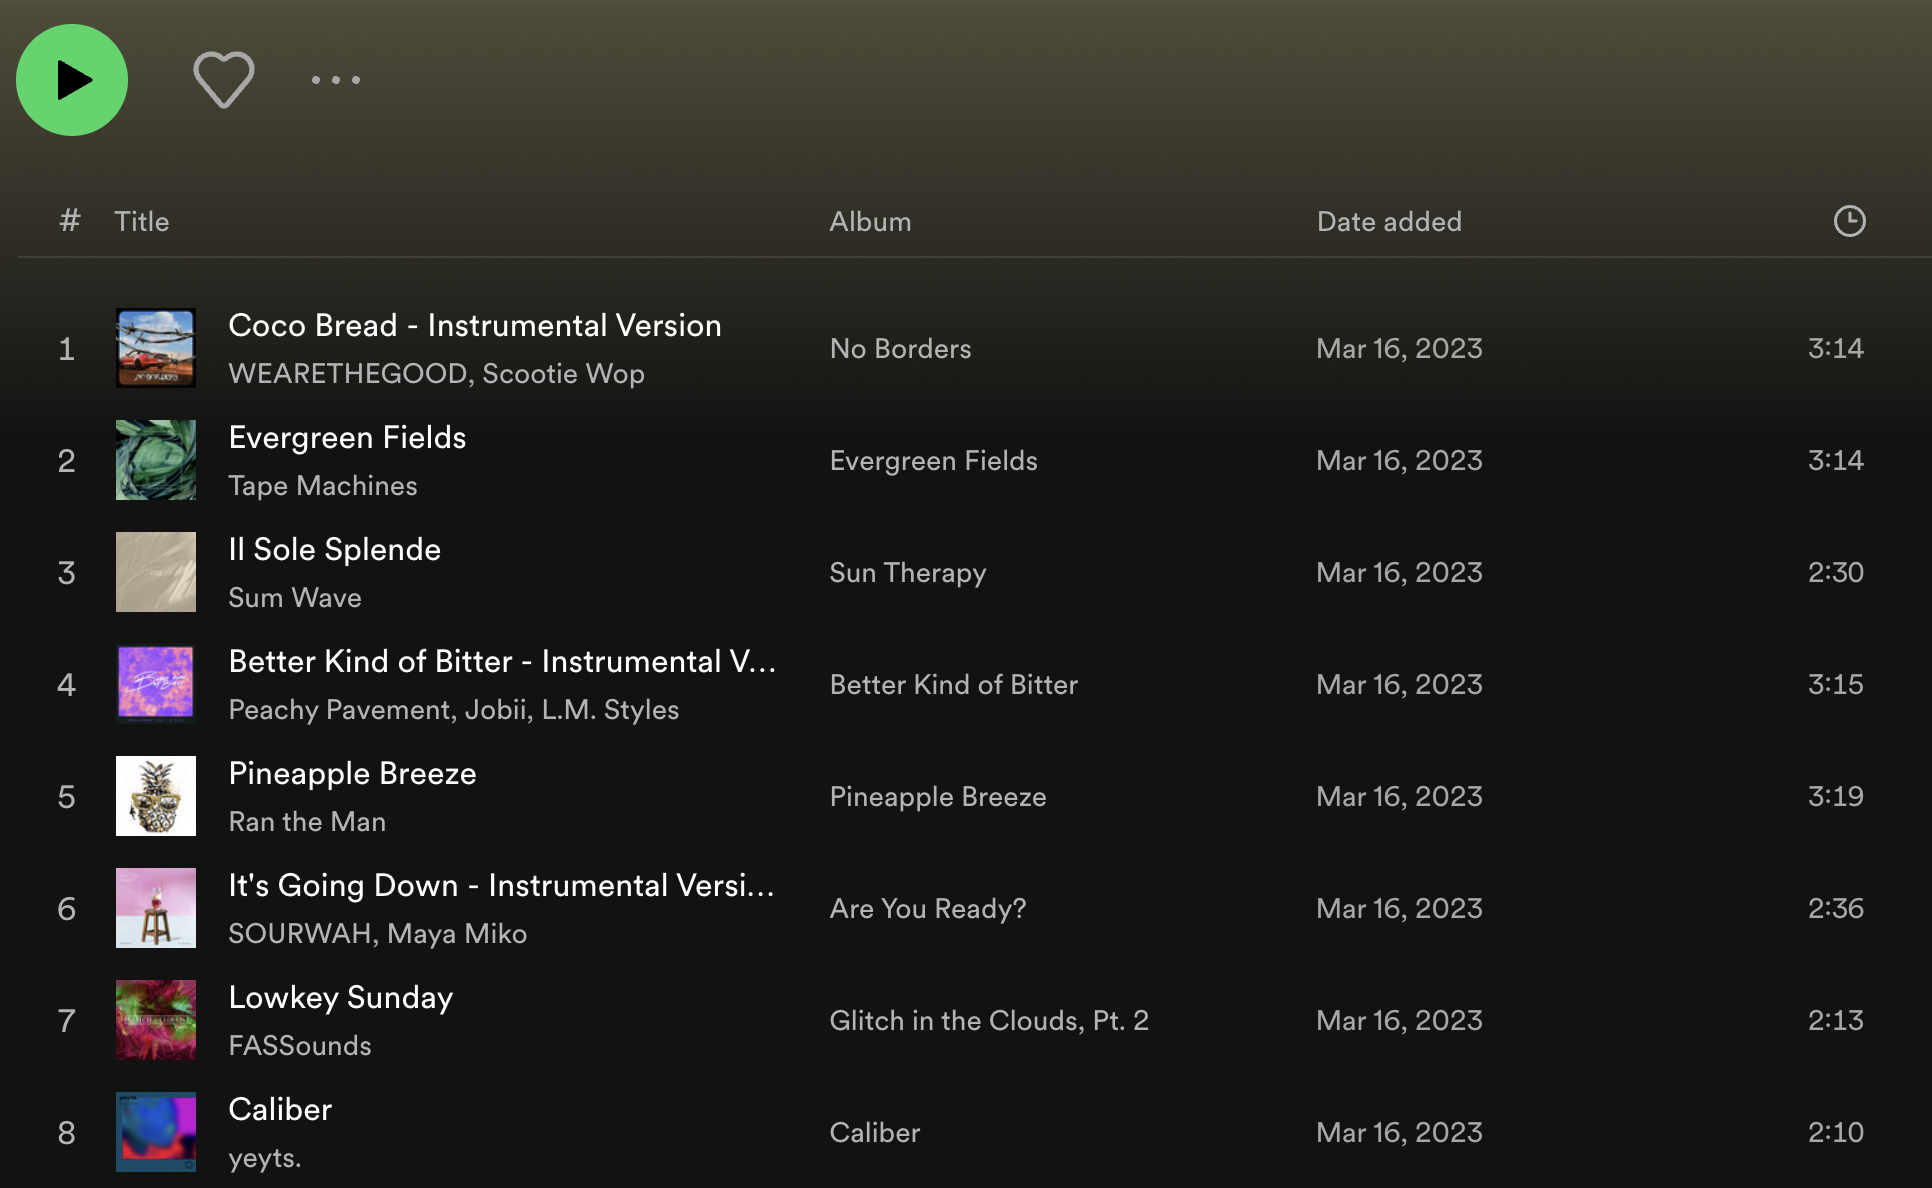Click the Maya Miko artist name
This screenshot has height=1188, width=1932.
pyautogui.click(x=457, y=934)
